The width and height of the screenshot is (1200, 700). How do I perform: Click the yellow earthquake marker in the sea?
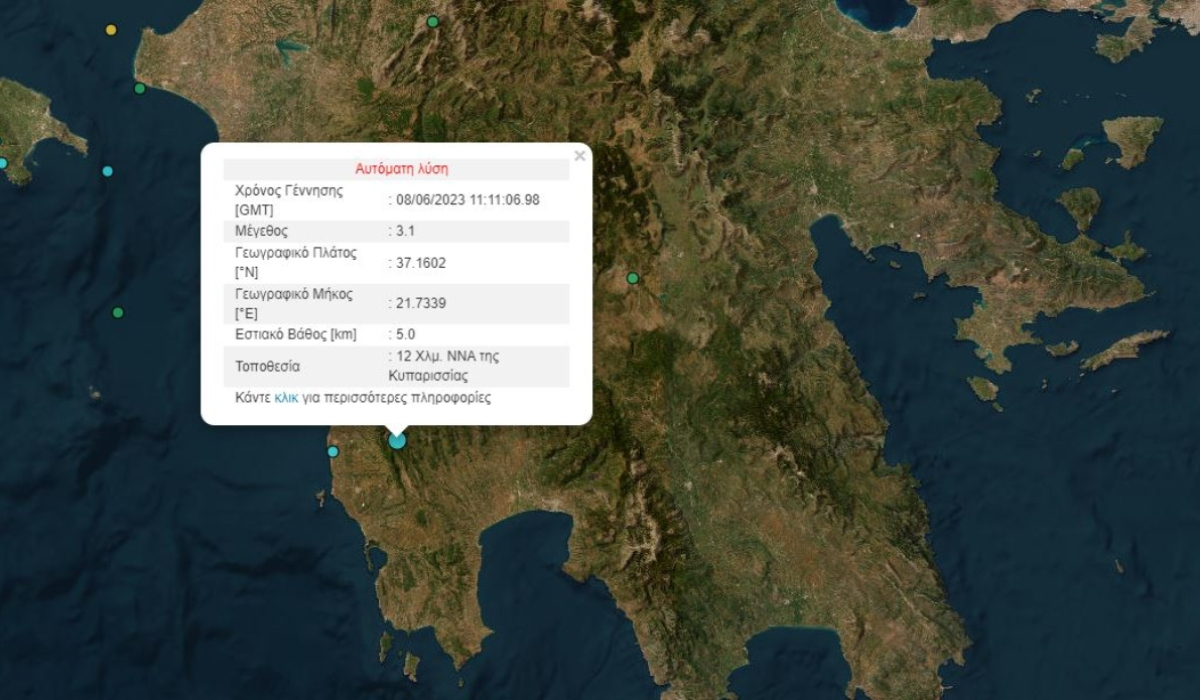coord(111,30)
